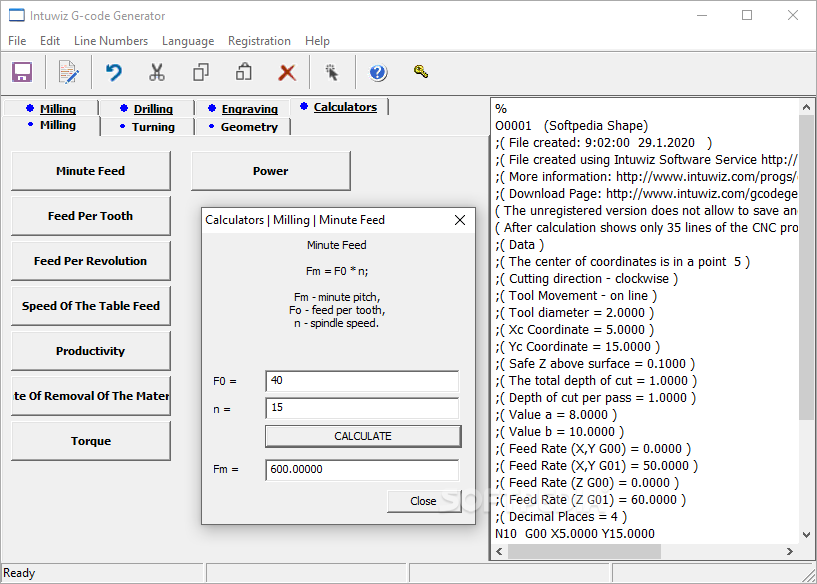817x584 pixels.
Task: Click the 'Feed Rate (Z G01) = 60.0000' line
Action: tap(591, 500)
